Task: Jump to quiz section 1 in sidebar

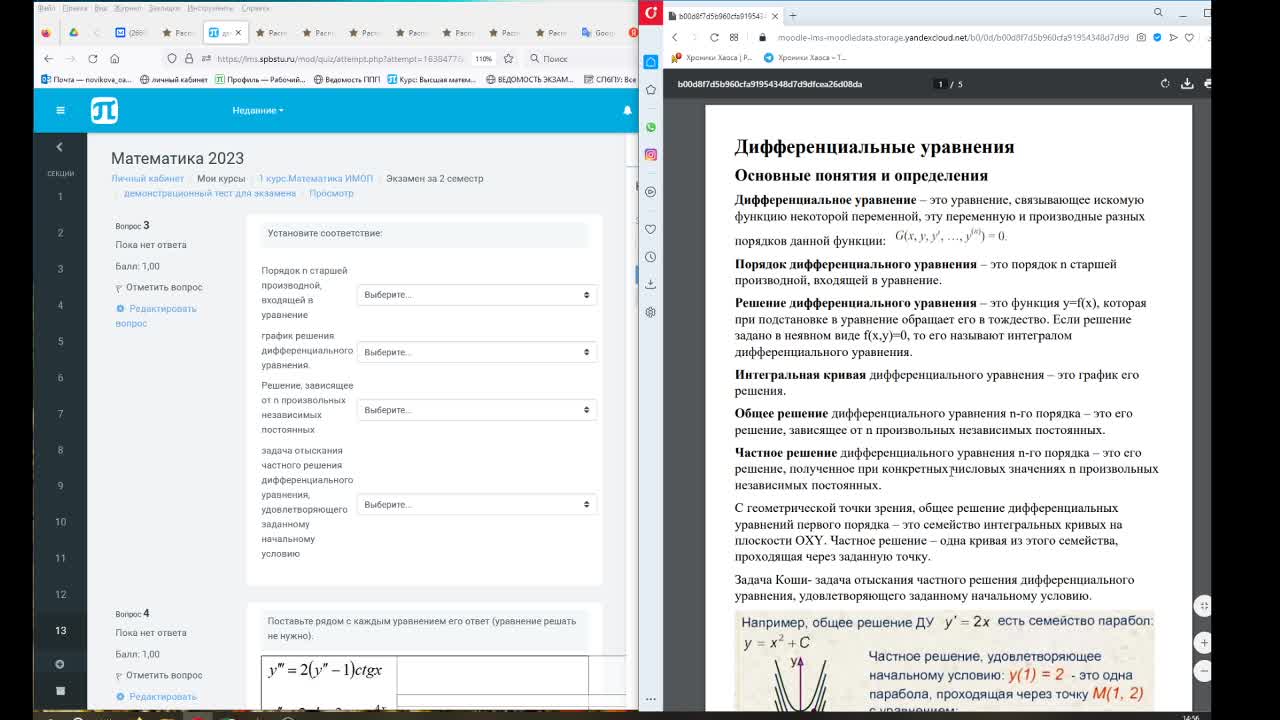Action: (60, 196)
